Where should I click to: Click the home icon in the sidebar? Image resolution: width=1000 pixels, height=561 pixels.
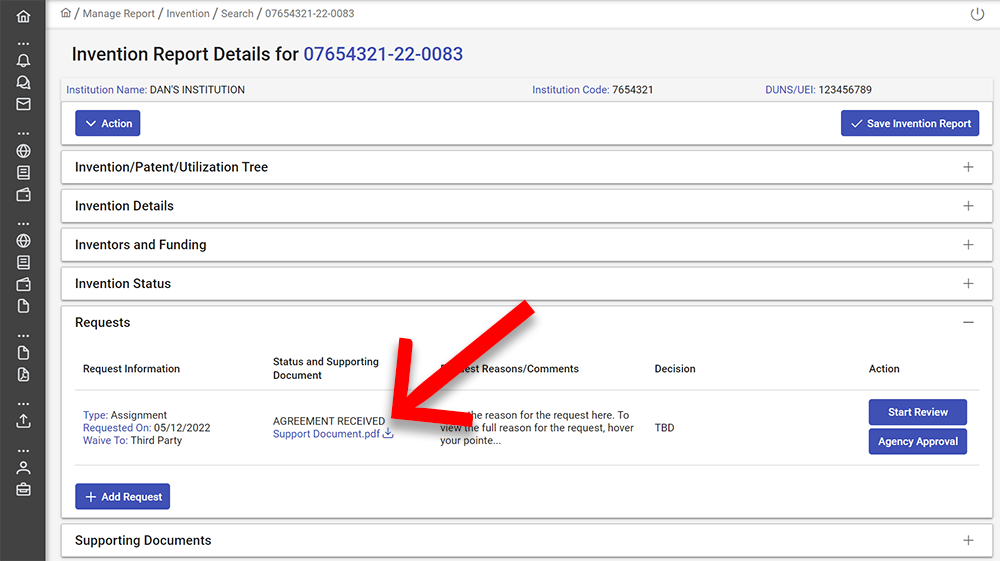(x=23, y=17)
